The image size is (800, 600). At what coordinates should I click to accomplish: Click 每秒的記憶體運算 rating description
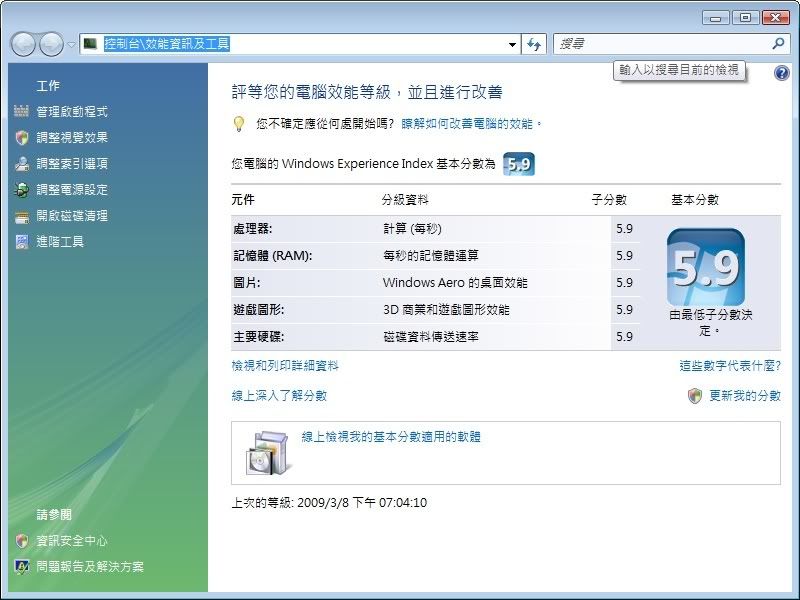(x=431, y=256)
